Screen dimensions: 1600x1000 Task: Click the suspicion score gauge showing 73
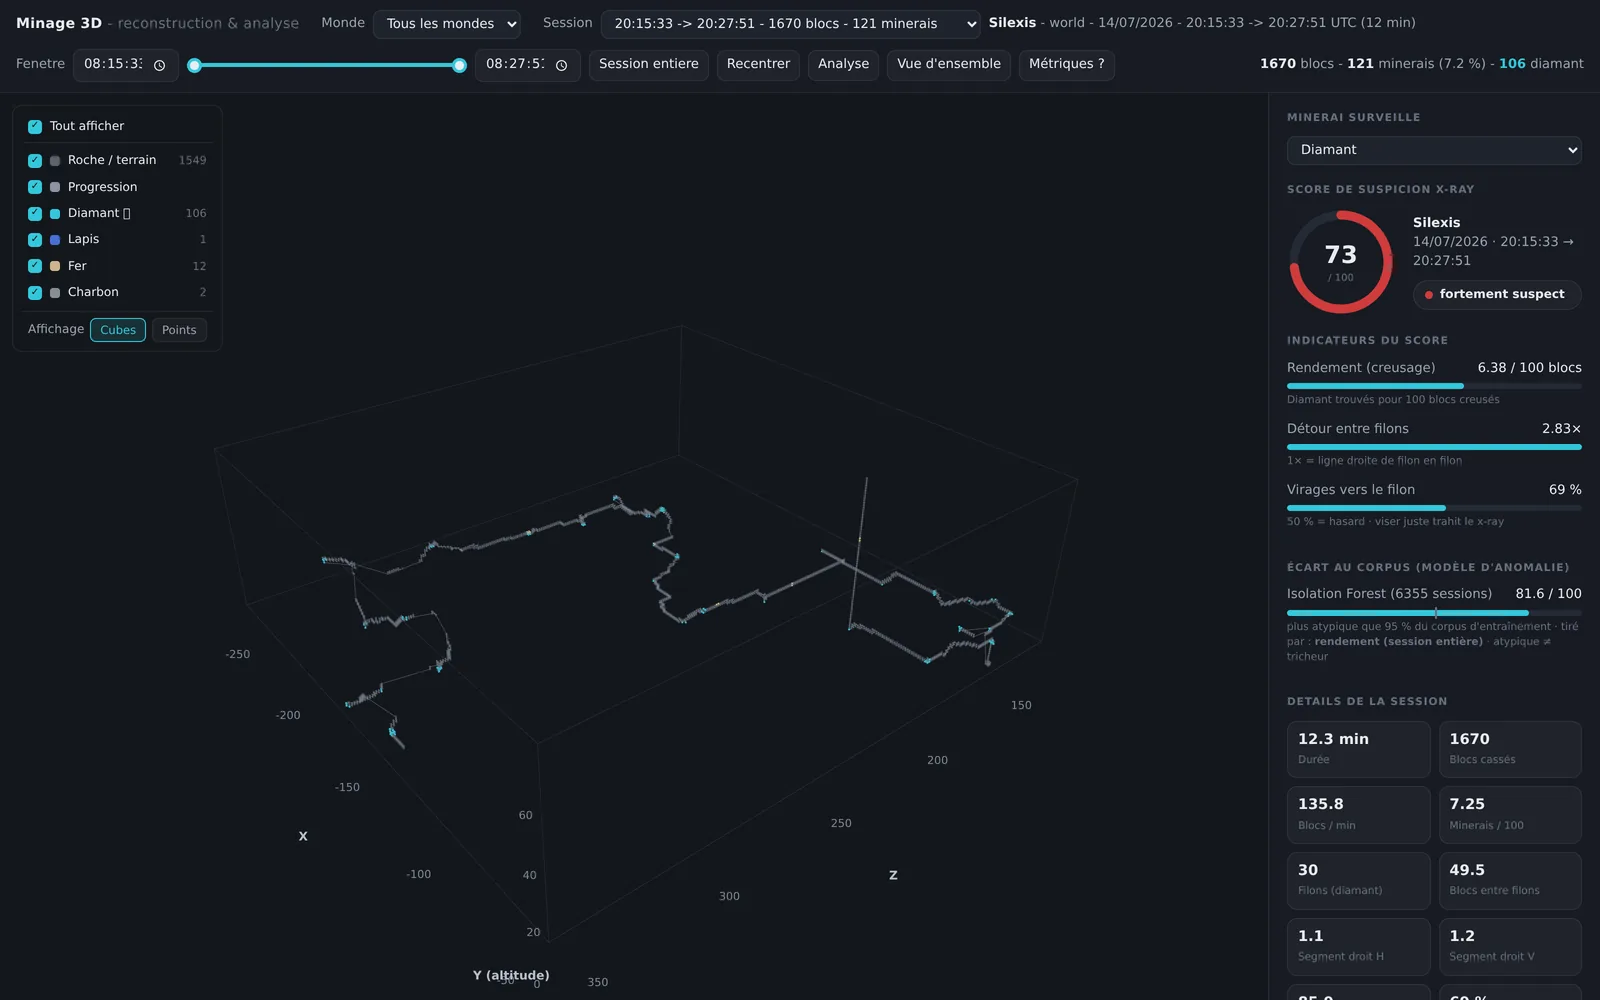[x=1341, y=262]
